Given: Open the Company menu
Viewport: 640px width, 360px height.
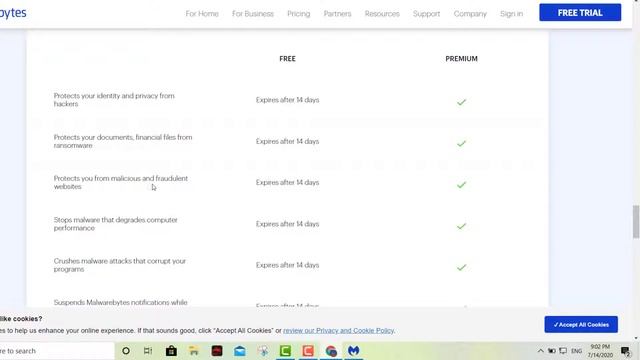Looking at the screenshot, I should coord(470,13).
